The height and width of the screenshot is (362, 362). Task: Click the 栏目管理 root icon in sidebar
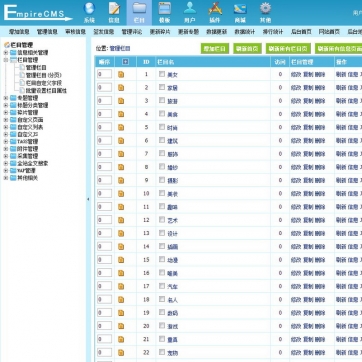tap(7, 45)
